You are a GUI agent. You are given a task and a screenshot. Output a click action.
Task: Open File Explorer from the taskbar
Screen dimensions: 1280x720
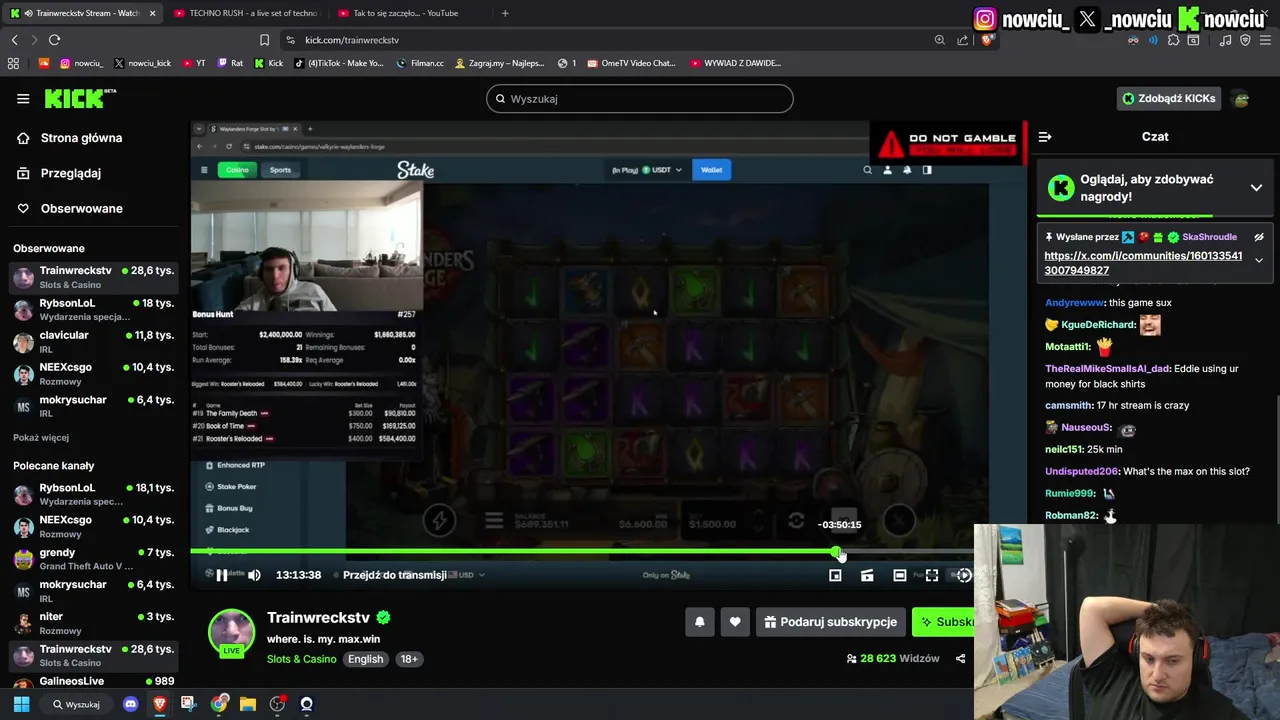(248, 704)
